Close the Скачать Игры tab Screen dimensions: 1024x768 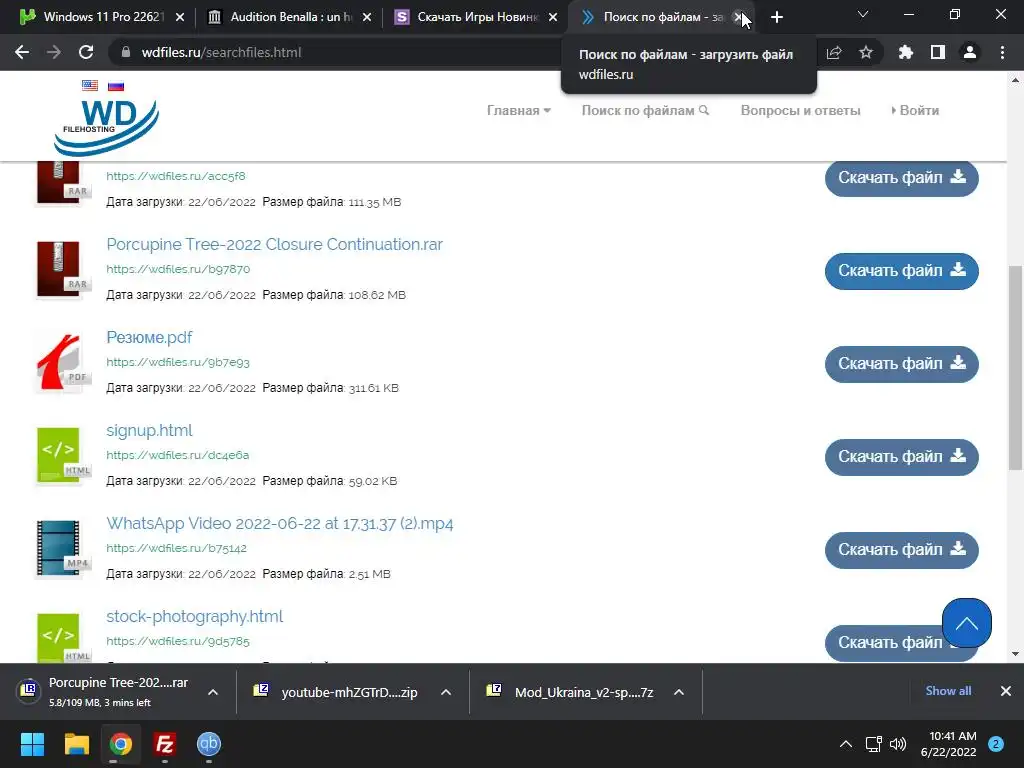point(553,17)
